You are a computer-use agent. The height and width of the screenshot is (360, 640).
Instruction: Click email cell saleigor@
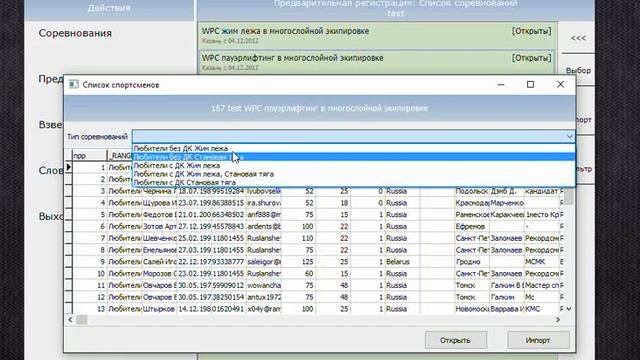(264, 262)
